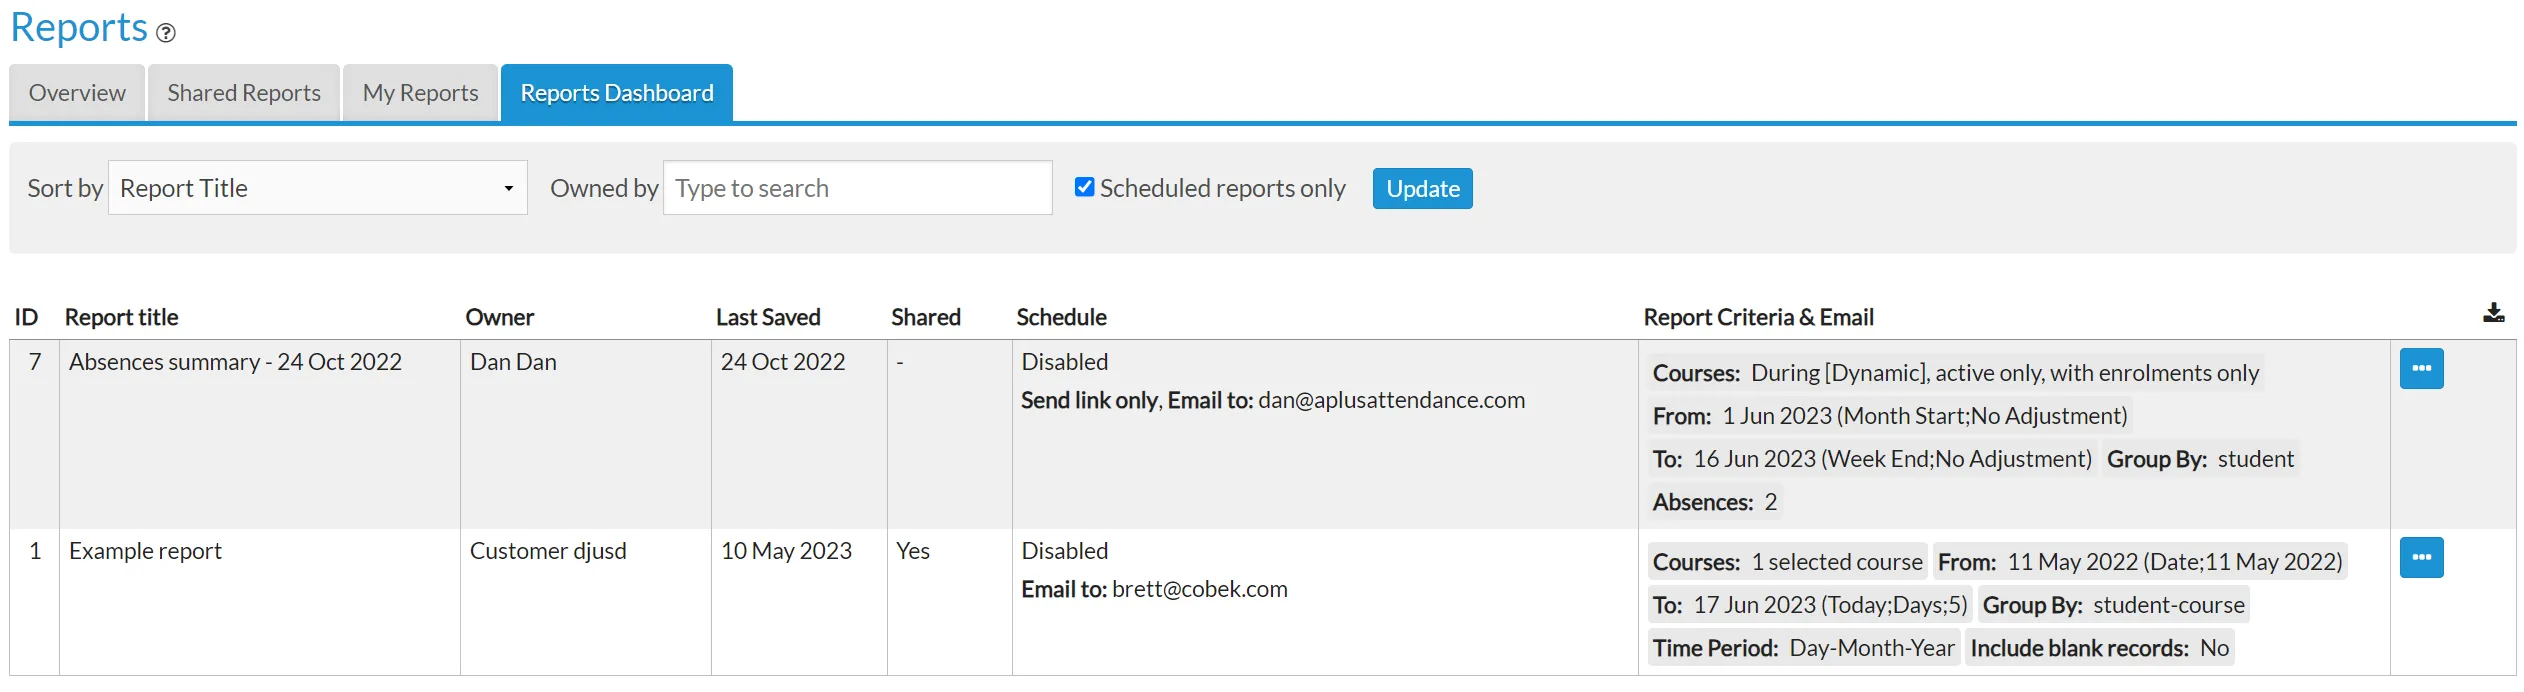The image size is (2524, 692).
Task: Go to the My Reports tab
Action: [x=420, y=93]
